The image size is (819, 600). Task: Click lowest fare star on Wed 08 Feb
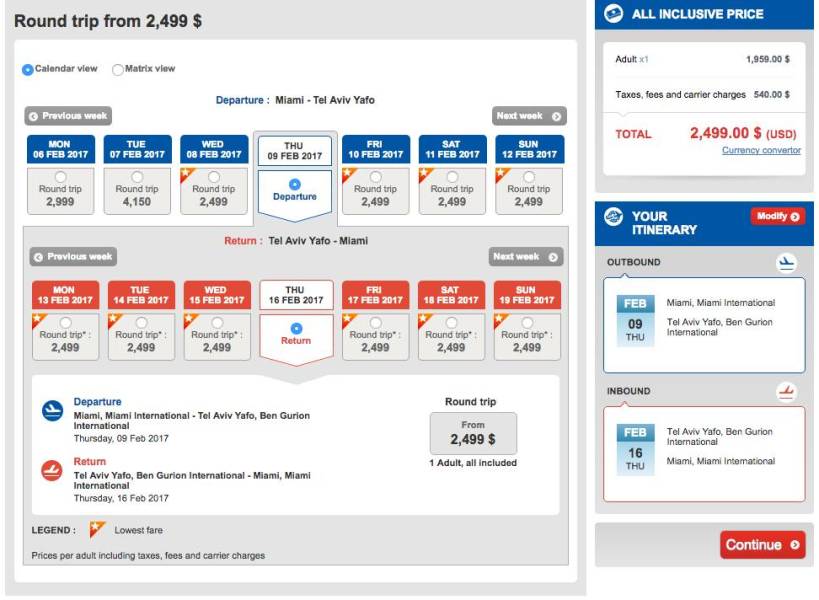(x=186, y=174)
